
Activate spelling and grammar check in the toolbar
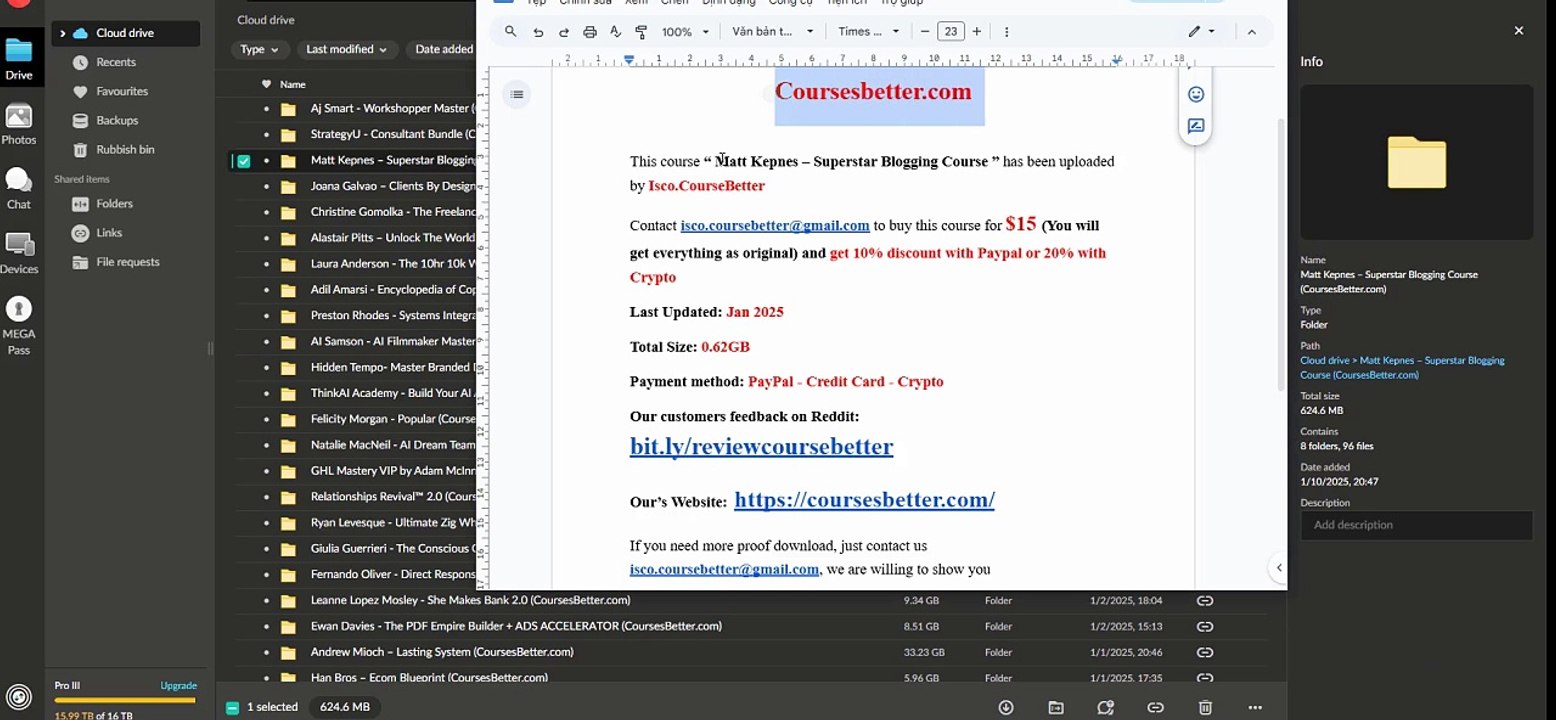(x=615, y=32)
